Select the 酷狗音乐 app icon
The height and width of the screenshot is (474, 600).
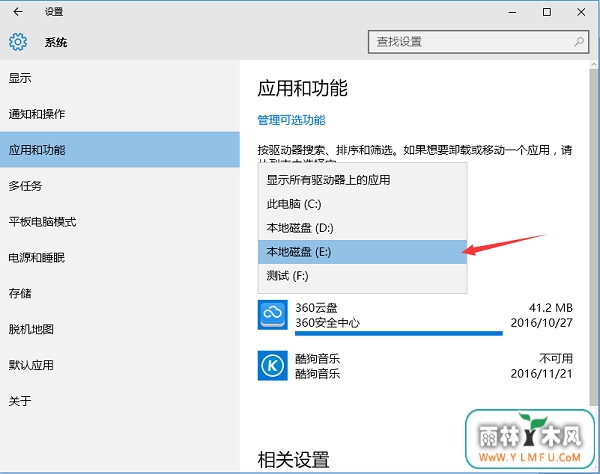[272, 366]
